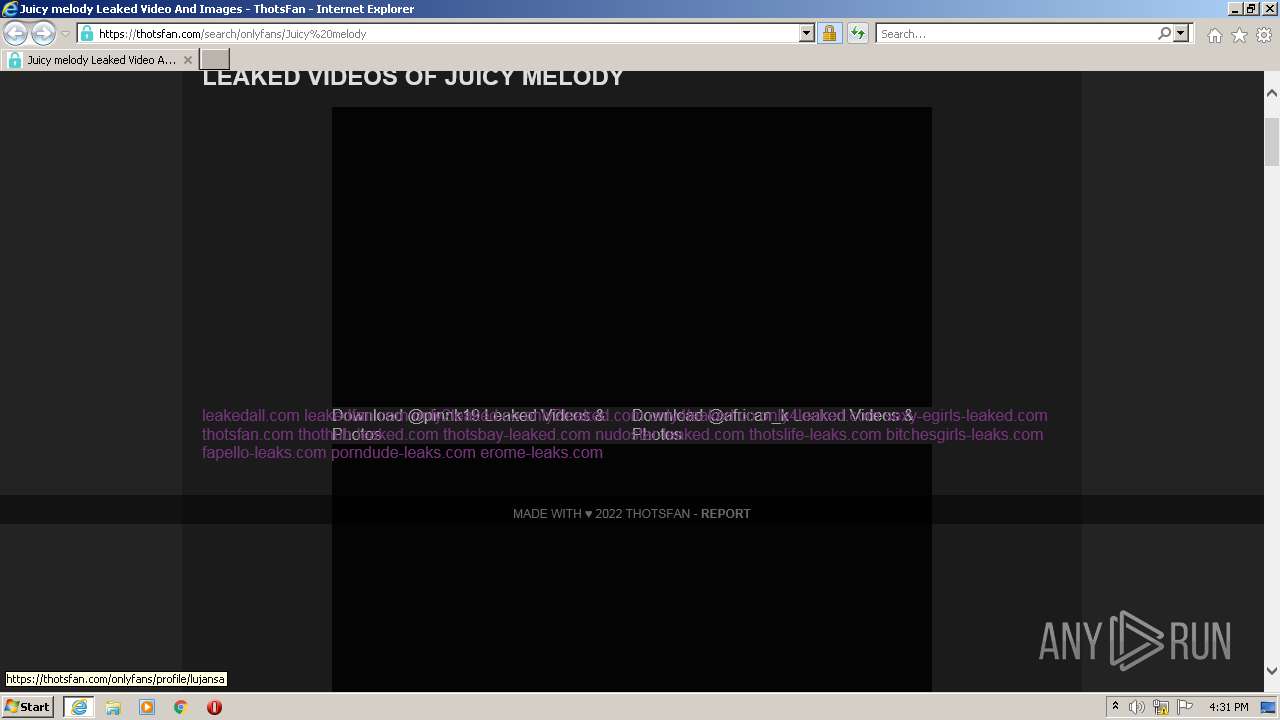Click the 'LEAKED VIDEOS OF JUICY MELODY' heading
Viewport: 1280px width, 720px height.
coord(413,78)
